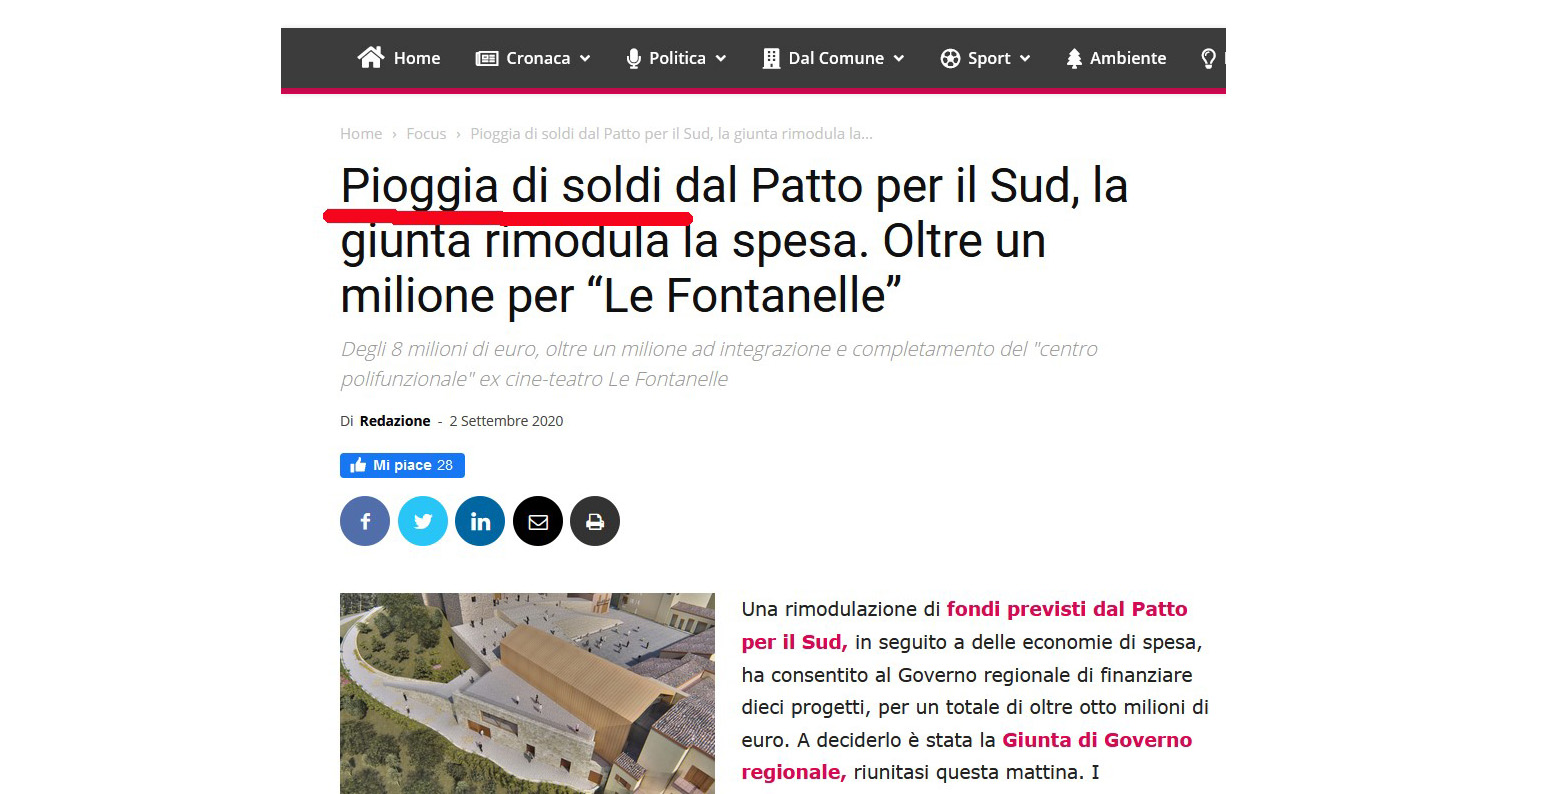Go to Home in breadcrumb trail
The image size is (1542, 794).
click(361, 134)
